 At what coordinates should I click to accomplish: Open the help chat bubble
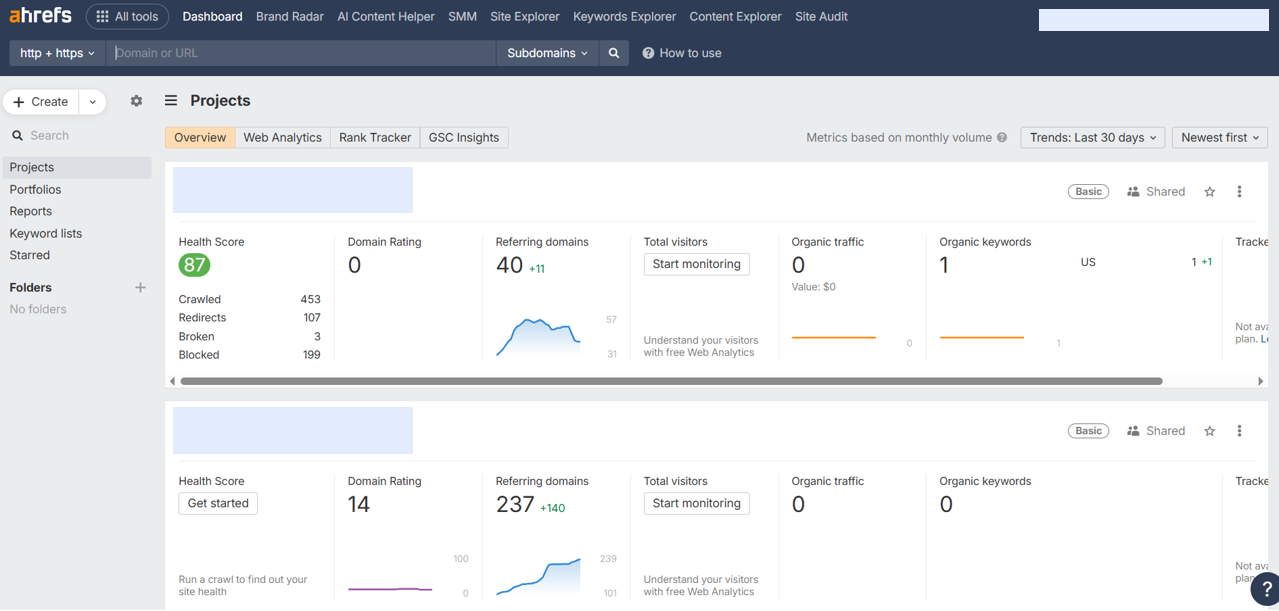click(1264, 590)
